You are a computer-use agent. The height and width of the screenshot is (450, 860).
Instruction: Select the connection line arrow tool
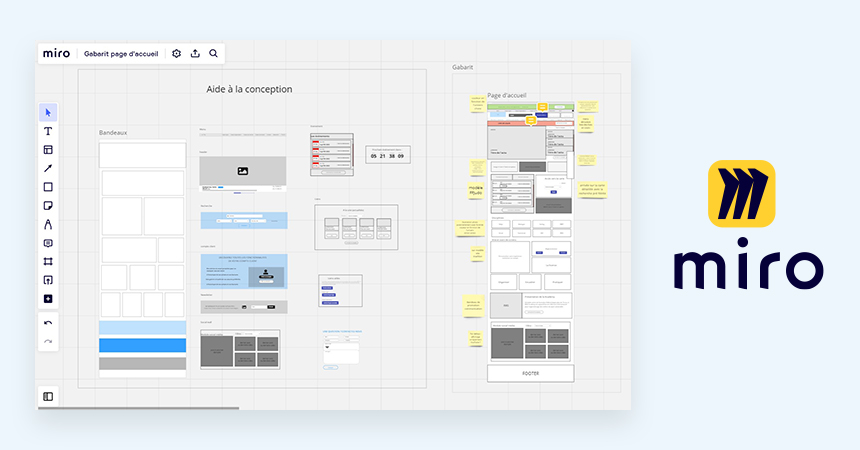click(48, 168)
